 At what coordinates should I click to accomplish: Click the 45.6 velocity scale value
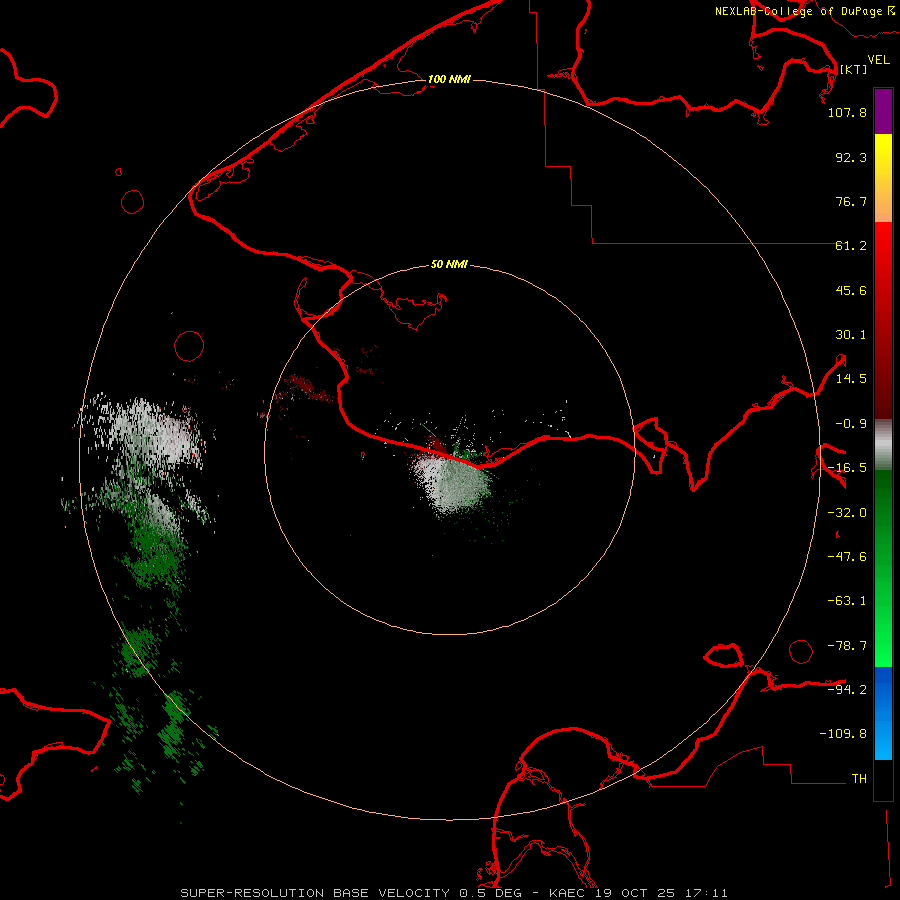click(x=851, y=290)
